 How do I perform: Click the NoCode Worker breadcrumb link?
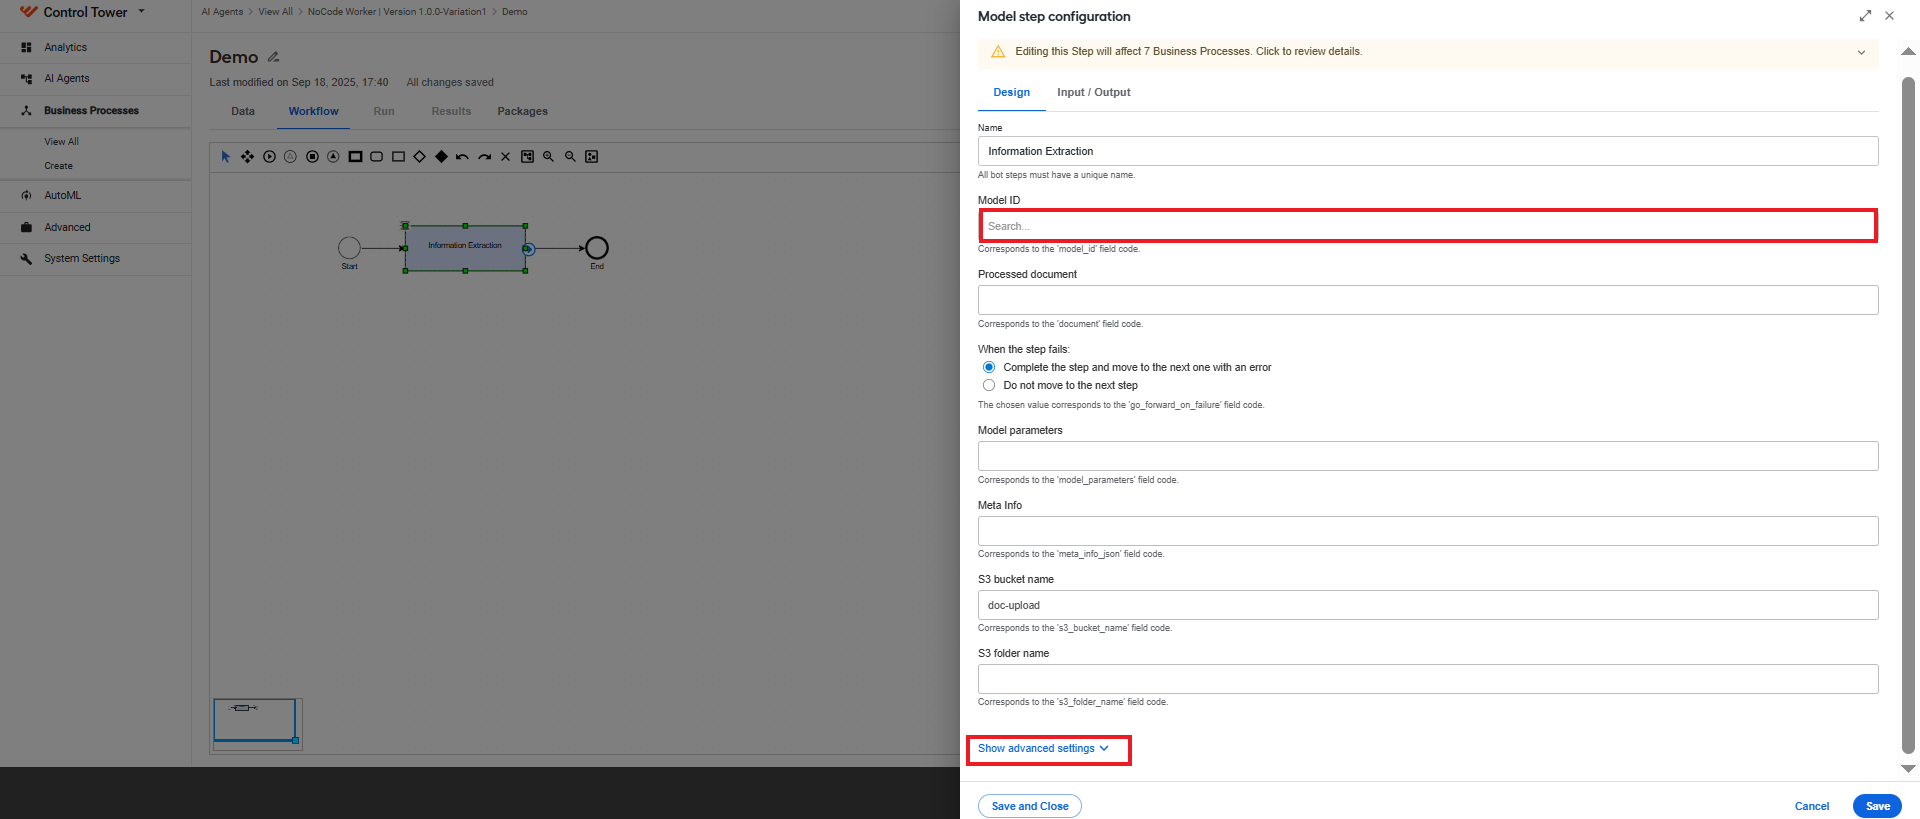click(396, 12)
